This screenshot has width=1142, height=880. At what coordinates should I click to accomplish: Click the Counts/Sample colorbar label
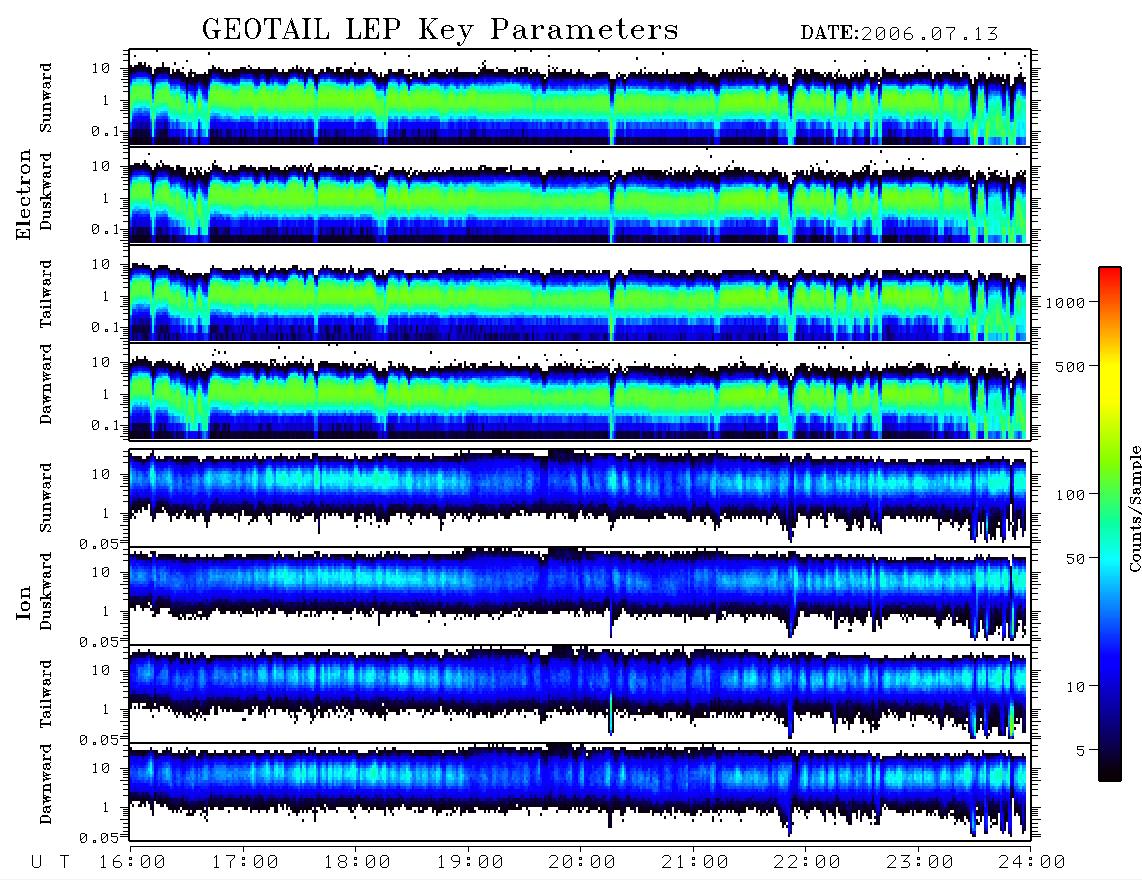tap(1134, 508)
